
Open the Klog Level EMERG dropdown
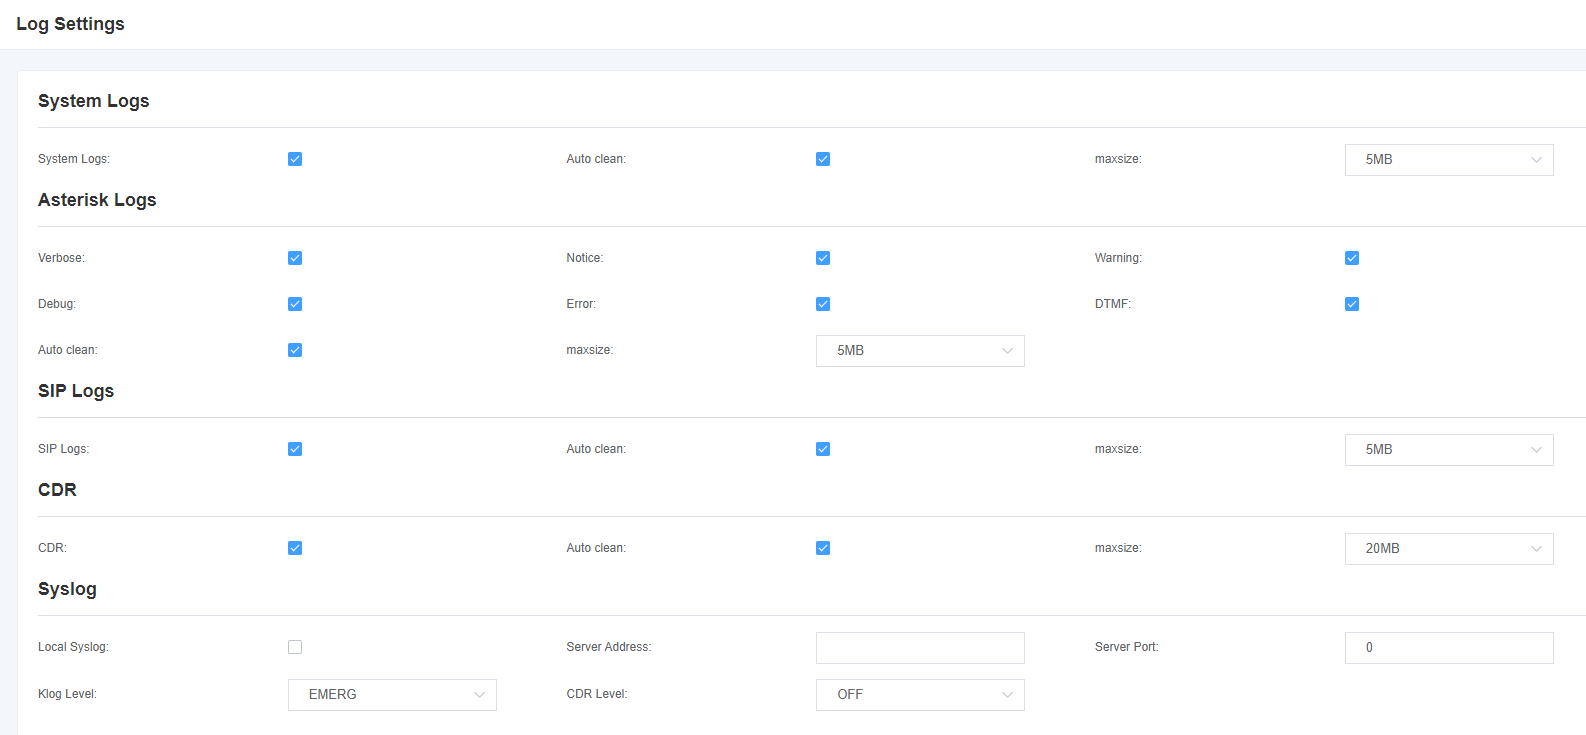392,695
